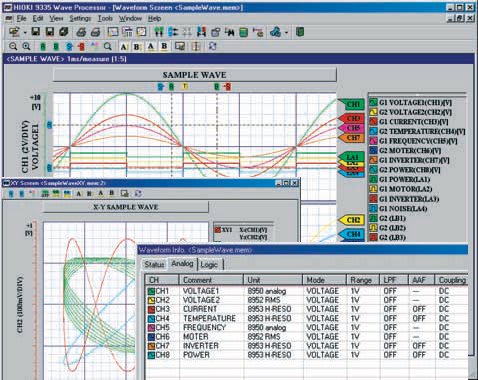Switch to the Logic tab in Waveform Info
This screenshot has height=380, width=478.
pos(209,265)
